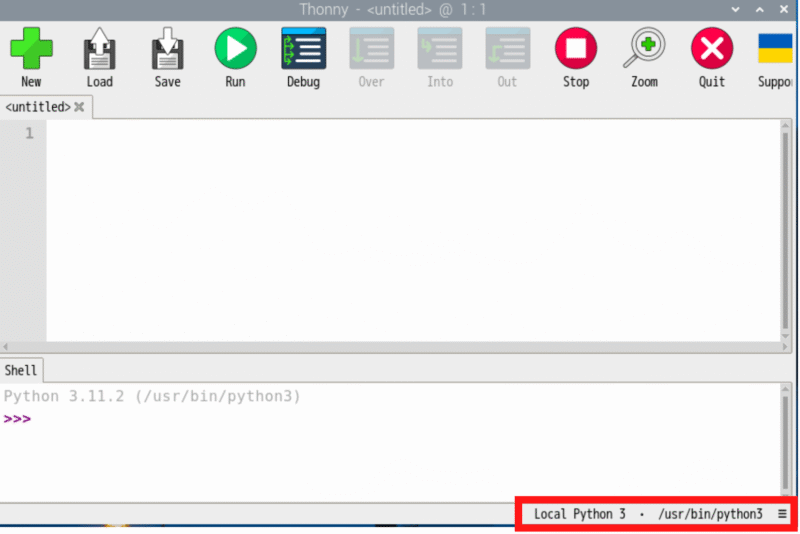Create a new file with New icon

coord(31,57)
